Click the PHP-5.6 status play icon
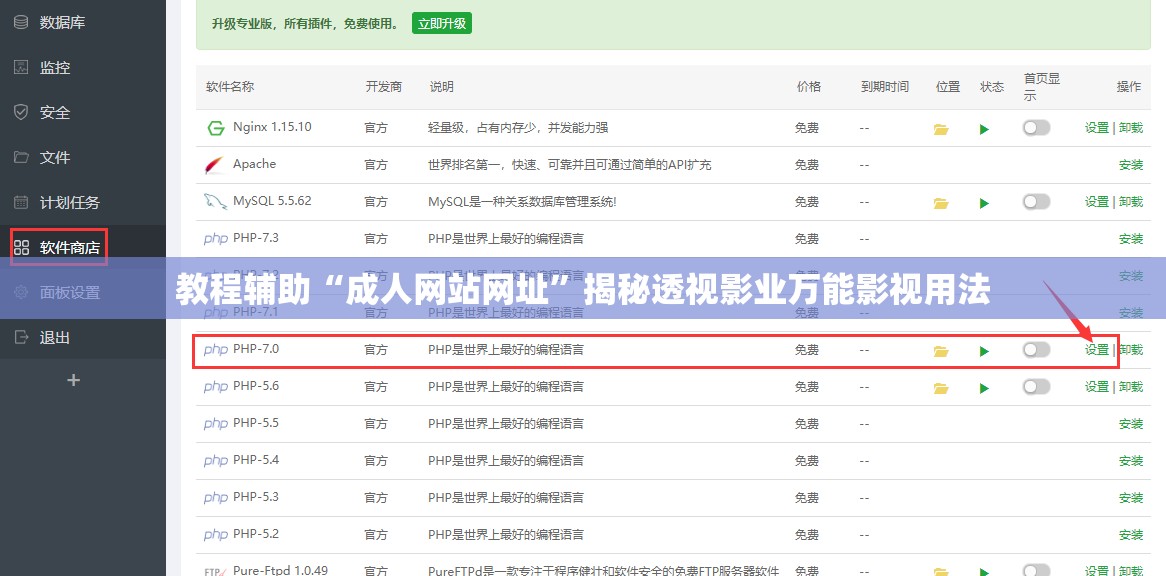 coord(985,388)
